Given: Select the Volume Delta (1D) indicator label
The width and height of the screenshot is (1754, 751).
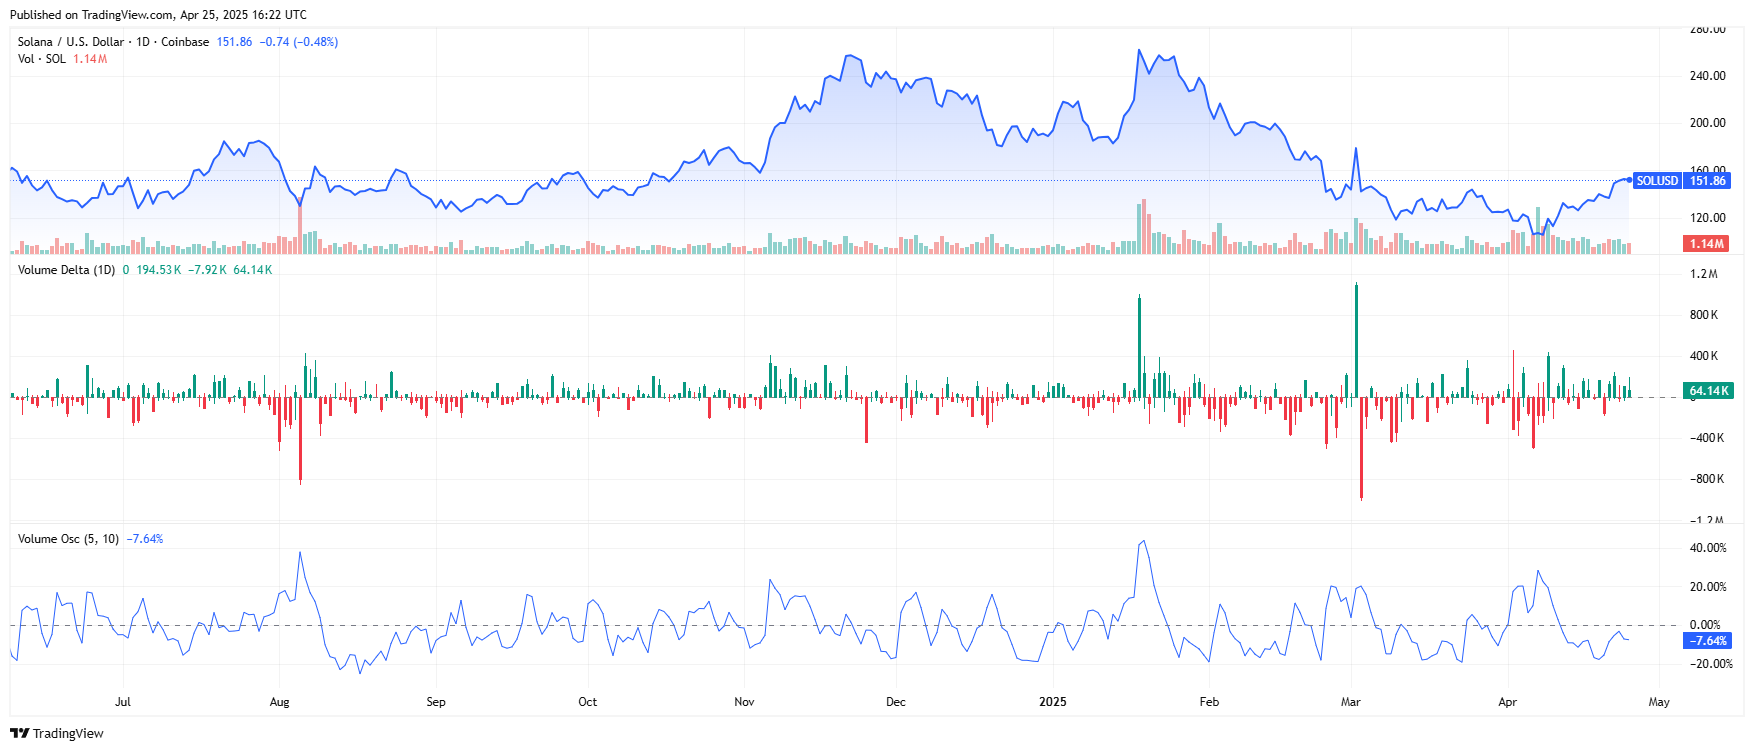Looking at the screenshot, I should coord(66,270).
